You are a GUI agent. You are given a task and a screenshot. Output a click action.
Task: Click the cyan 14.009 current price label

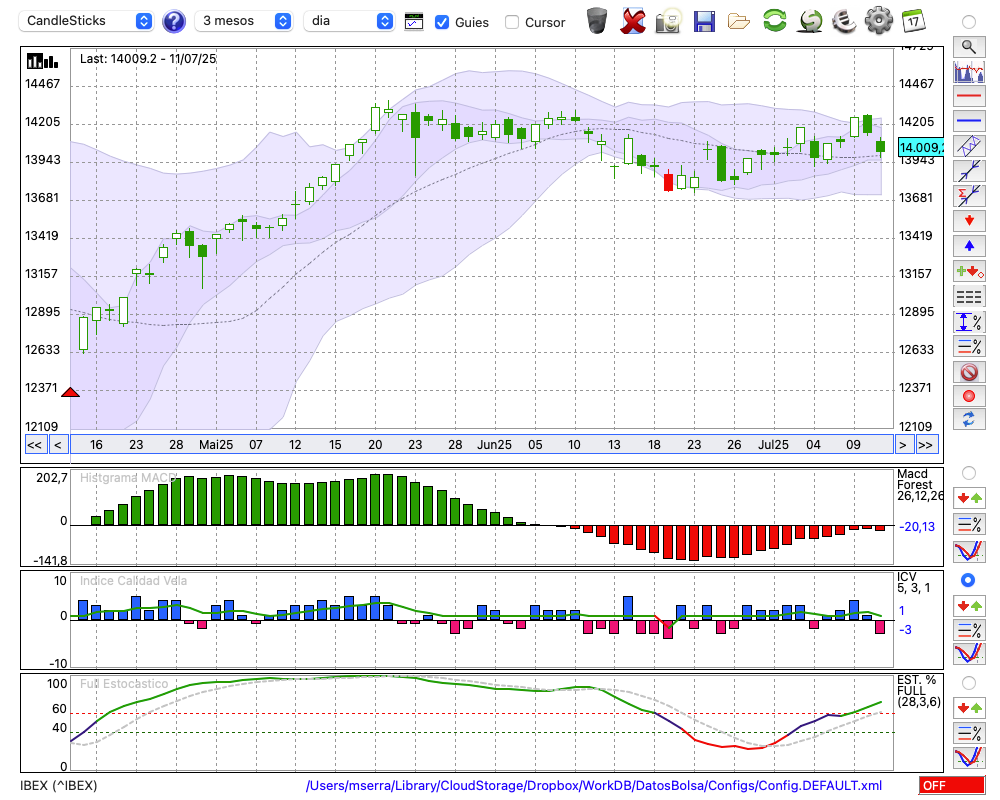920,147
